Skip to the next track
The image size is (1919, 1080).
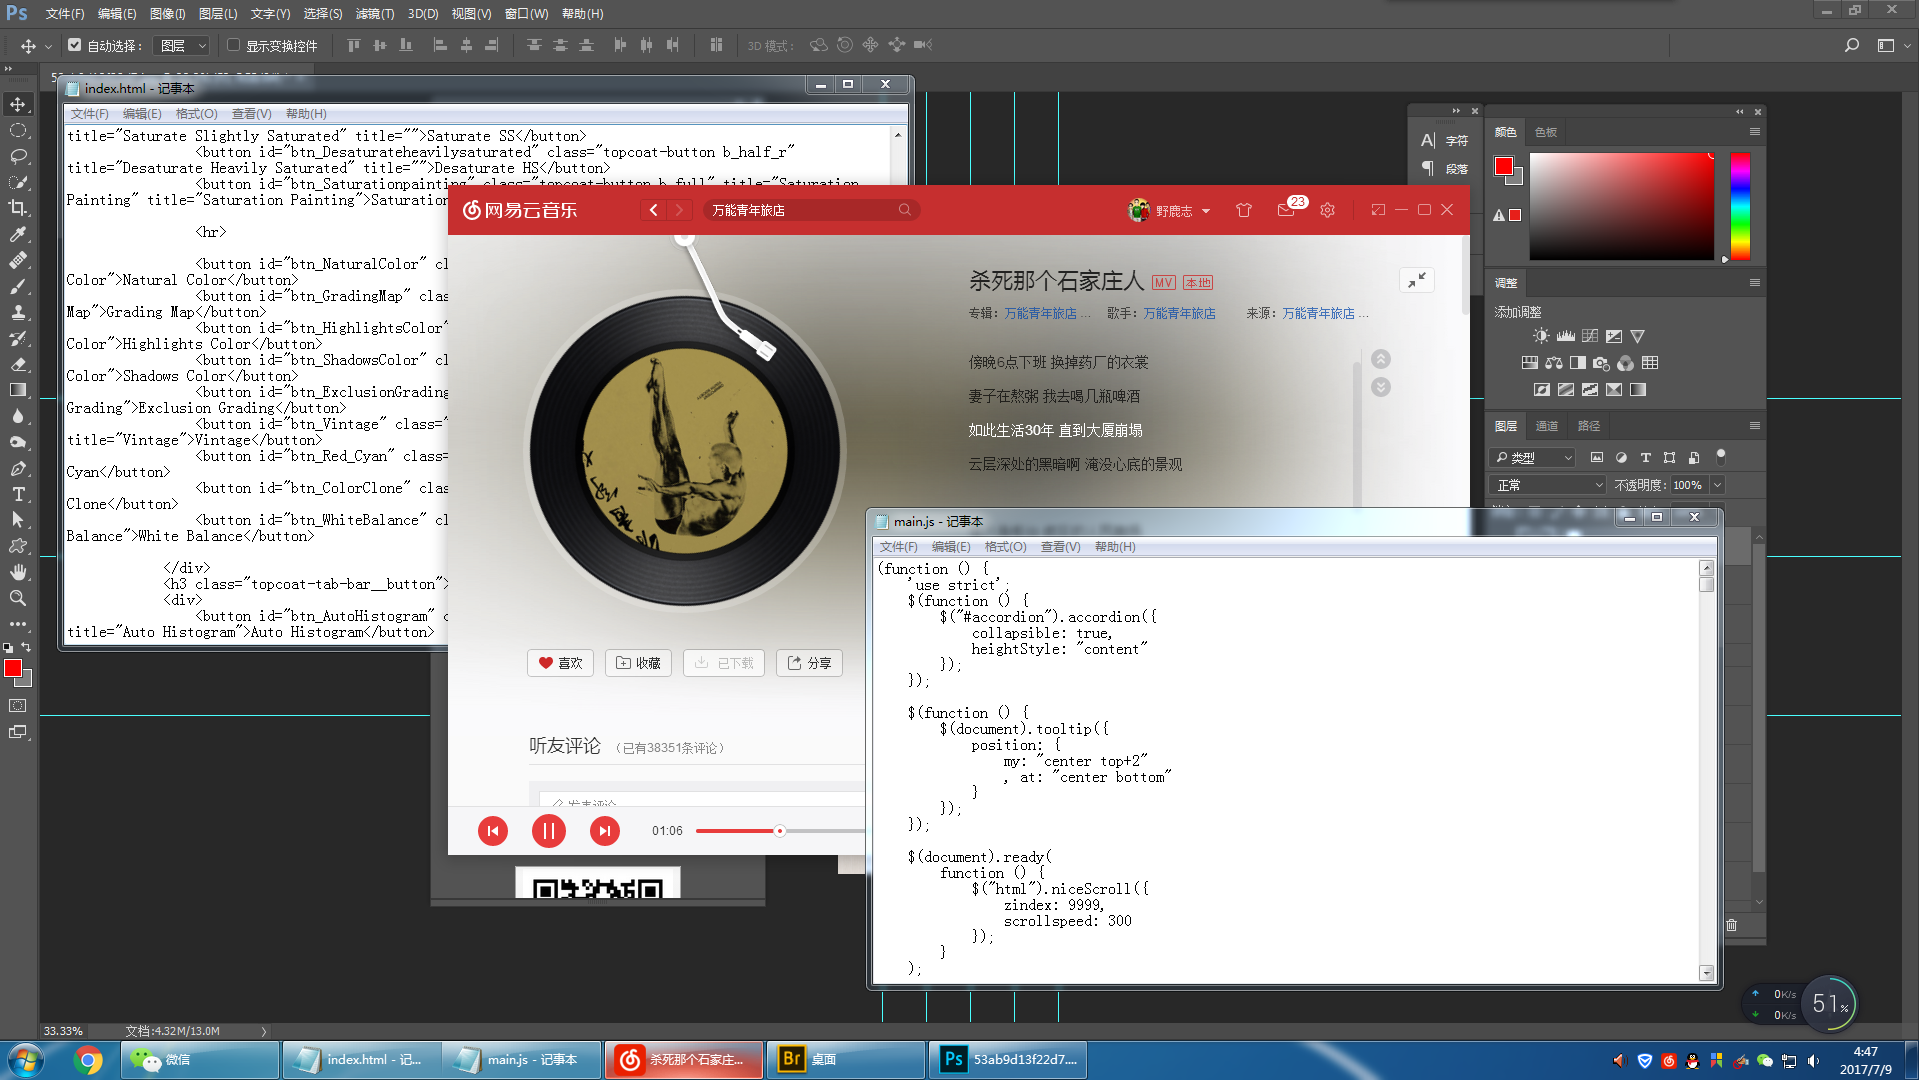(604, 831)
